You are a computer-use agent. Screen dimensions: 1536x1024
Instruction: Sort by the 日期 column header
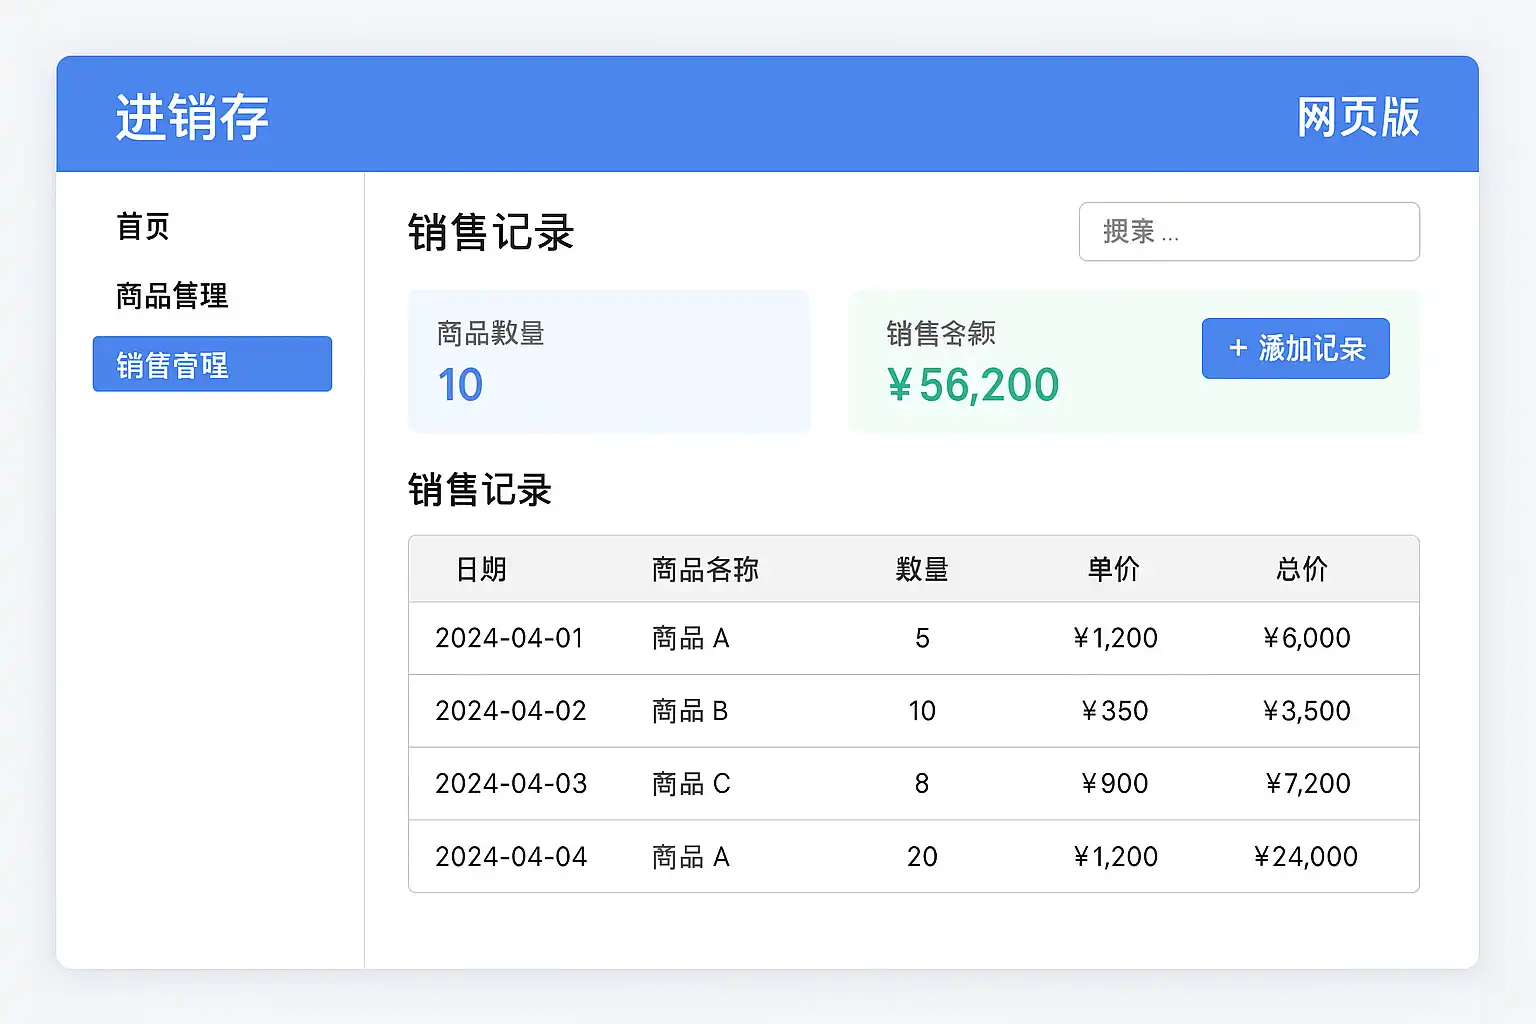click(481, 570)
